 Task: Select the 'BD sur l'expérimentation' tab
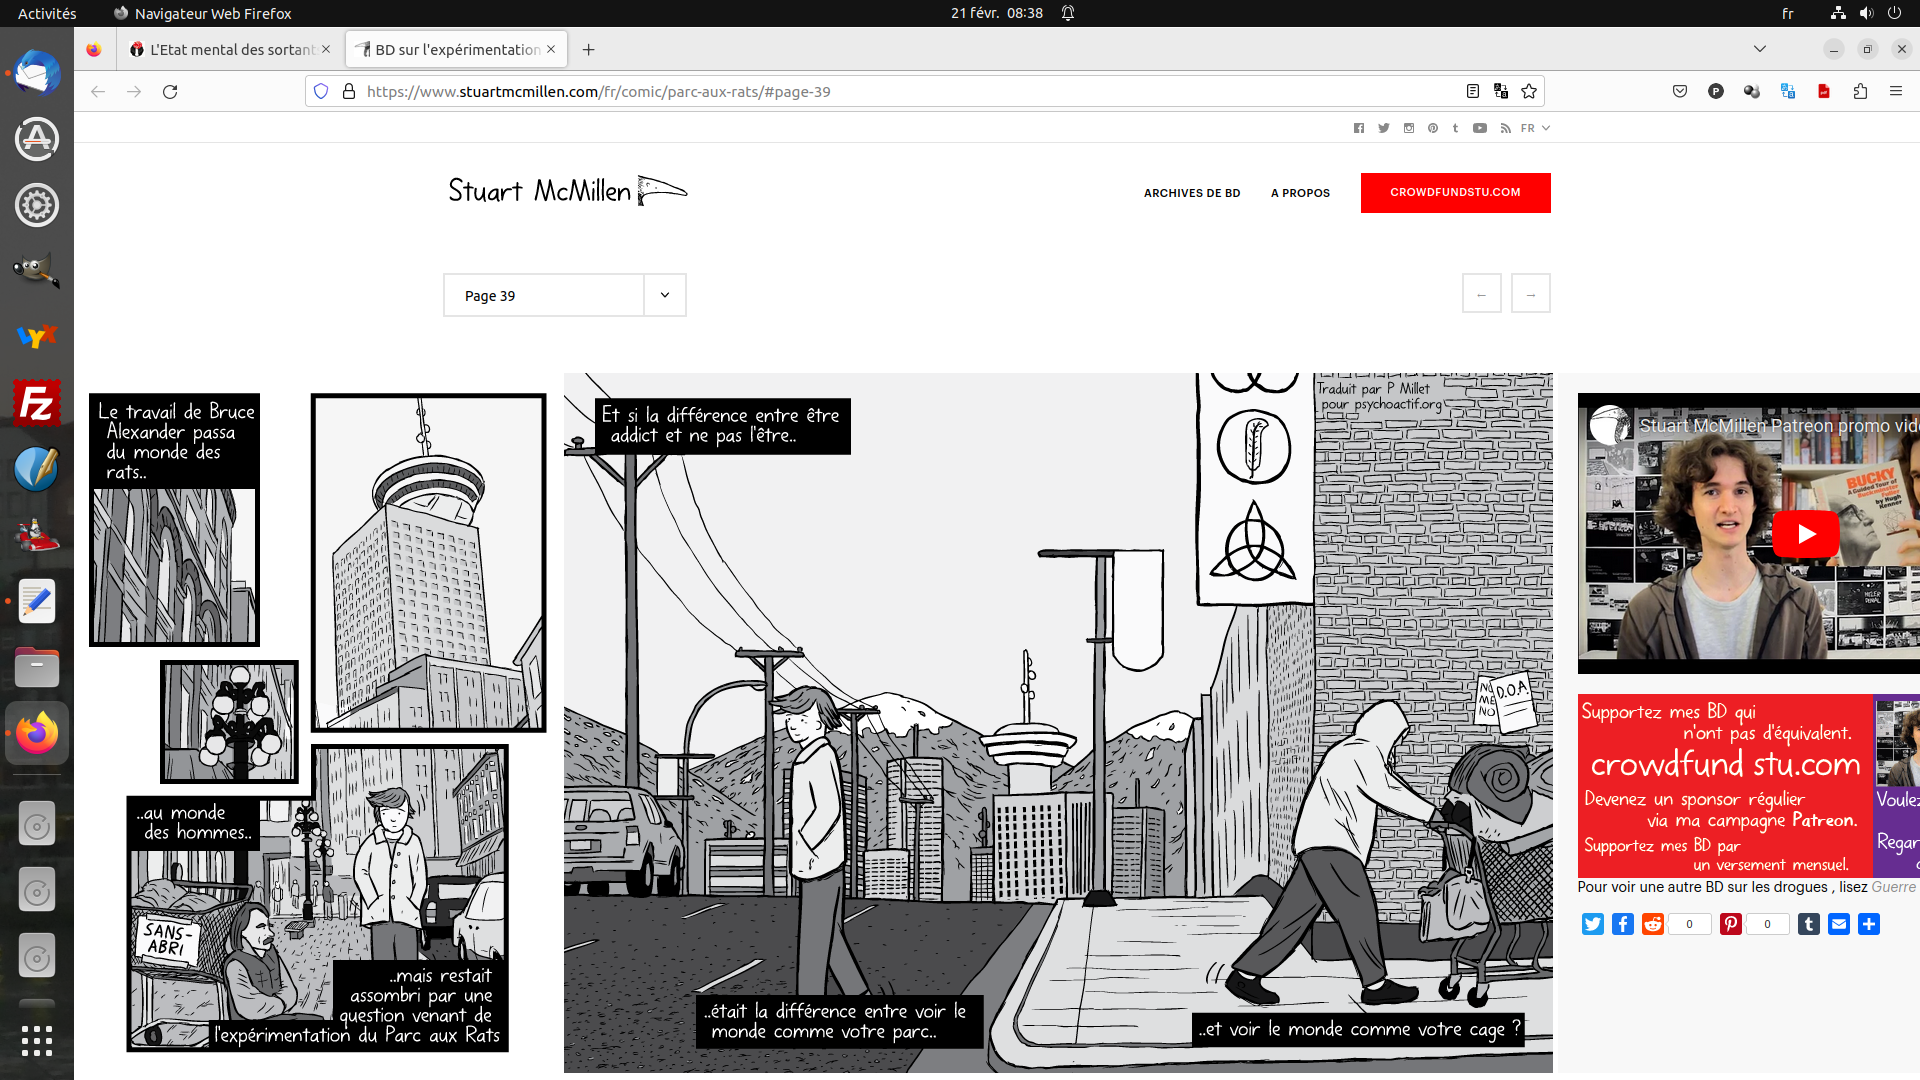pos(457,49)
